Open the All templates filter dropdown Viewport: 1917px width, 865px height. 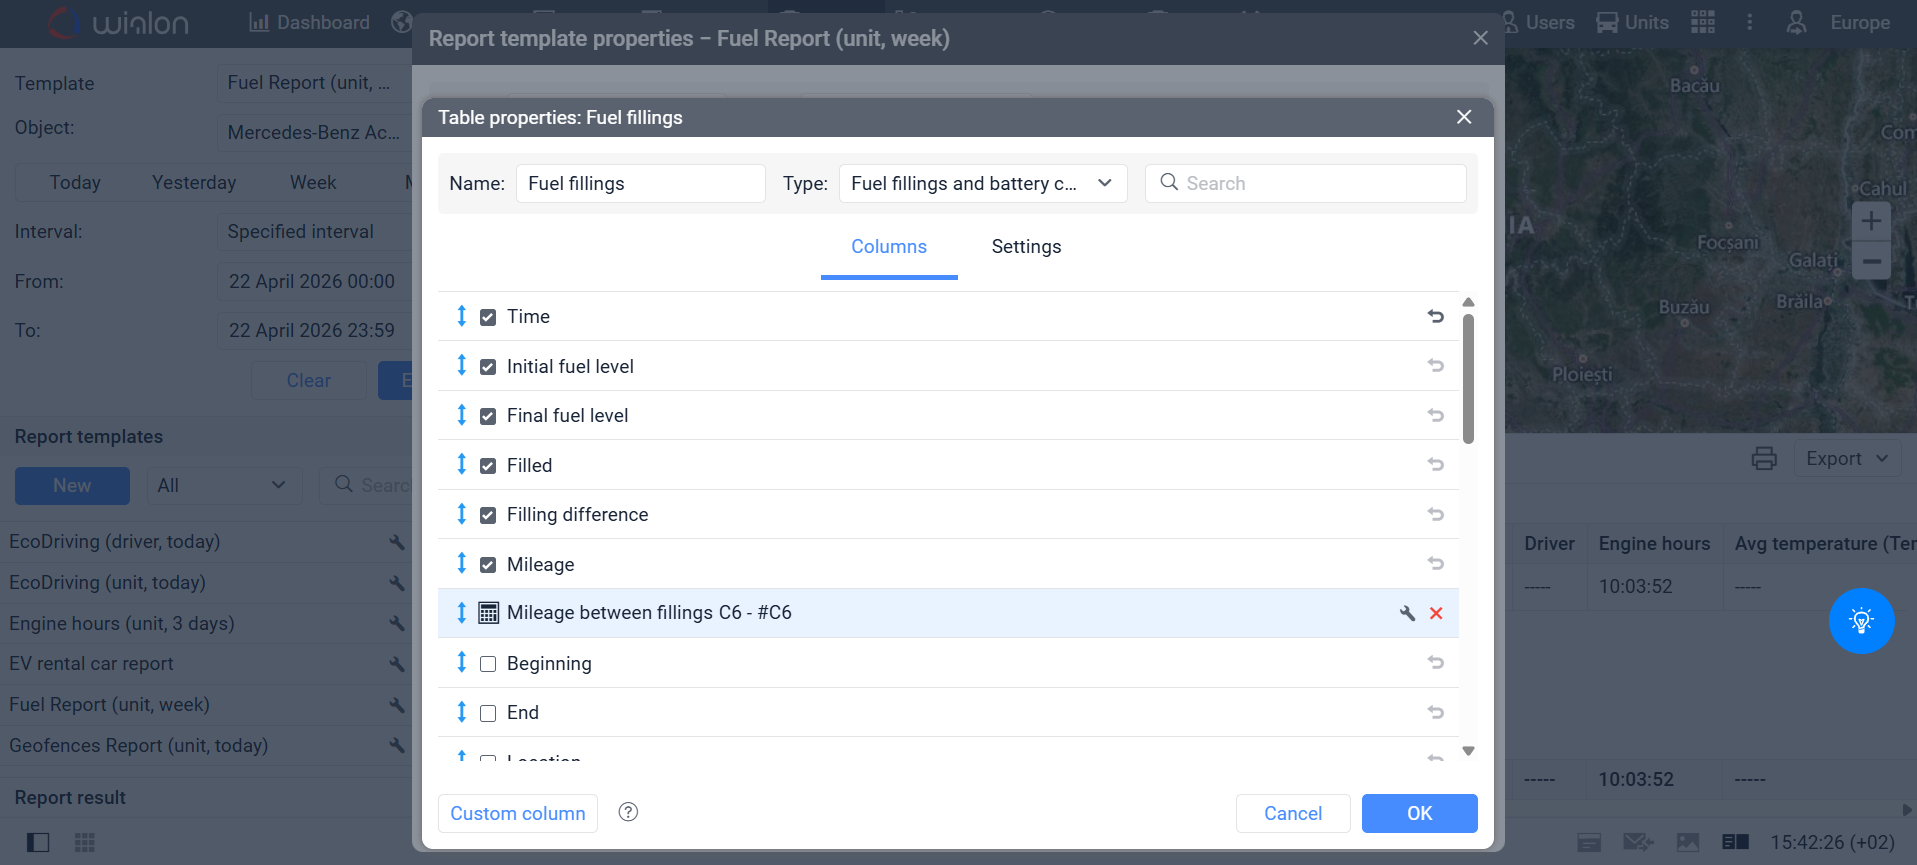[x=223, y=486]
